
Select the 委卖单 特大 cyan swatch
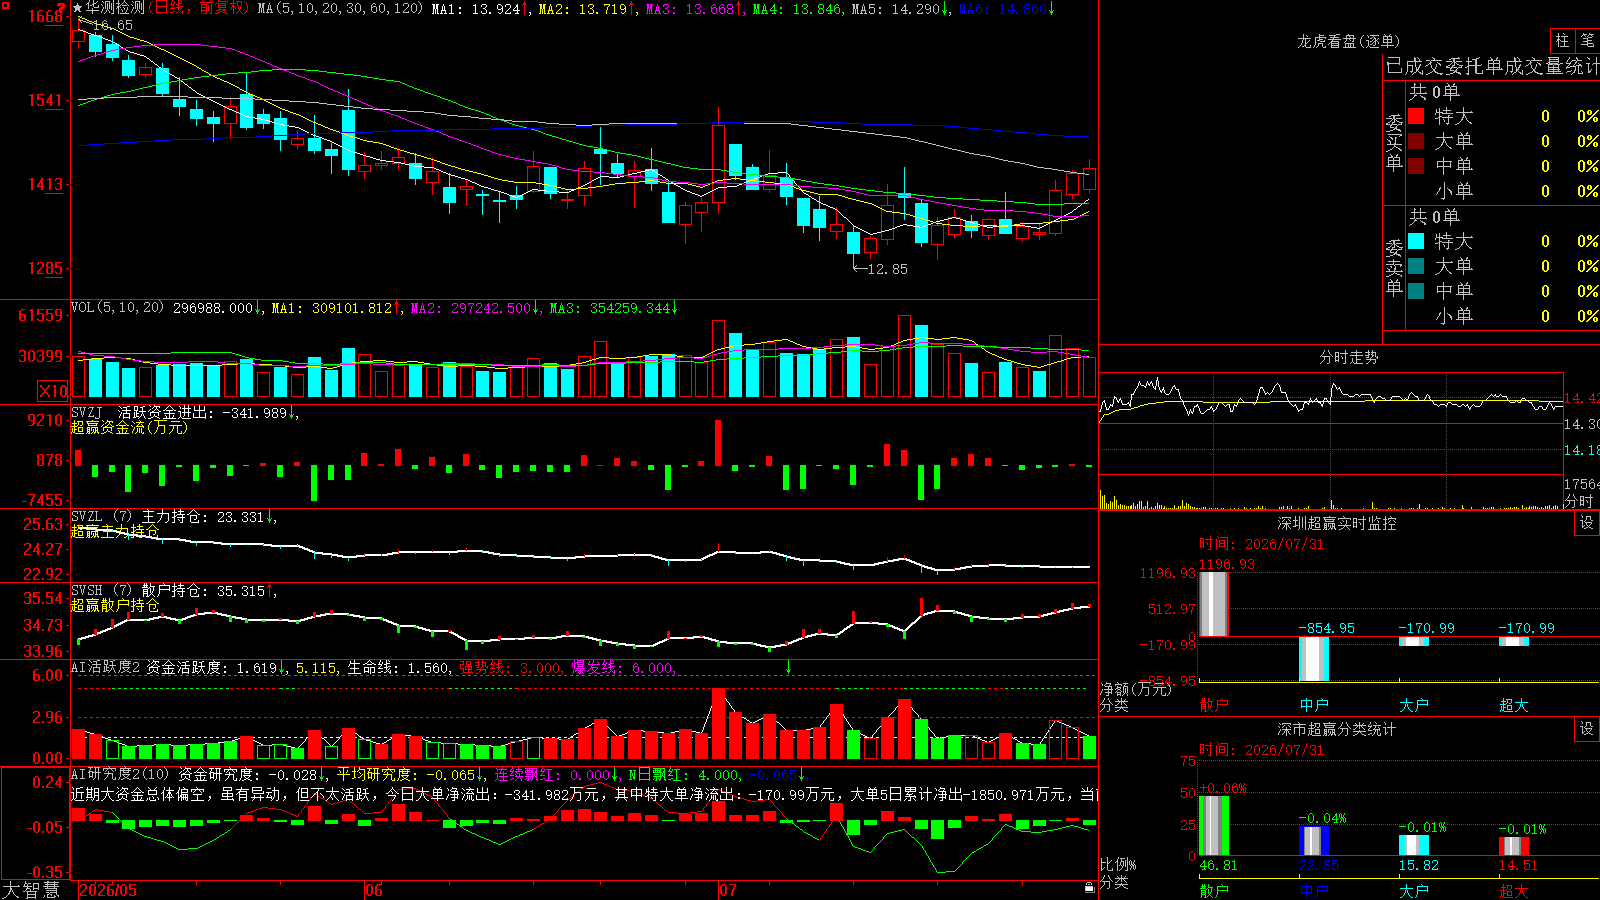coord(1416,241)
